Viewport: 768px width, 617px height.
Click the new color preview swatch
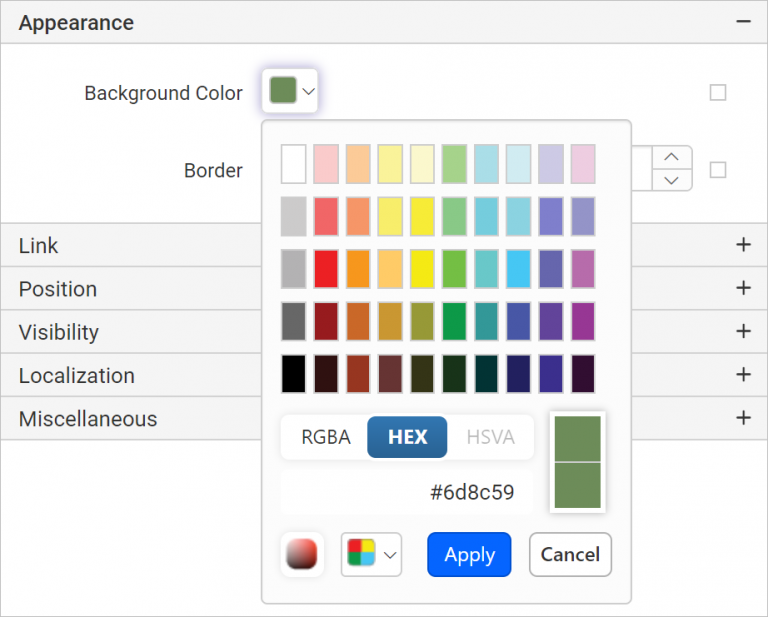(577, 439)
